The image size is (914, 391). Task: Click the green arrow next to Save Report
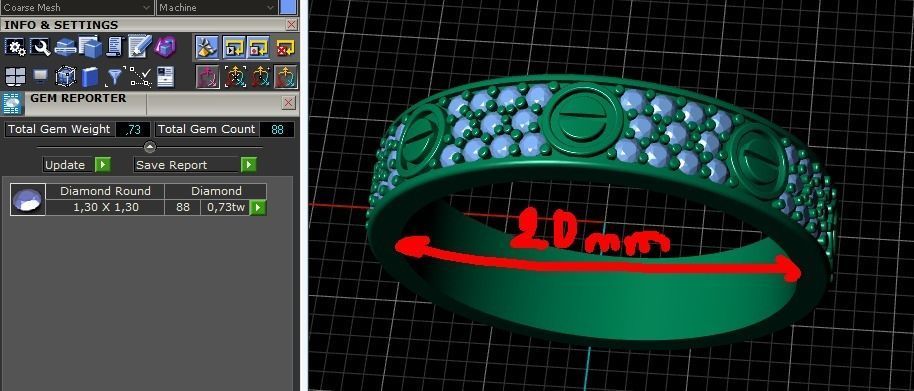click(x=249, y=165)
